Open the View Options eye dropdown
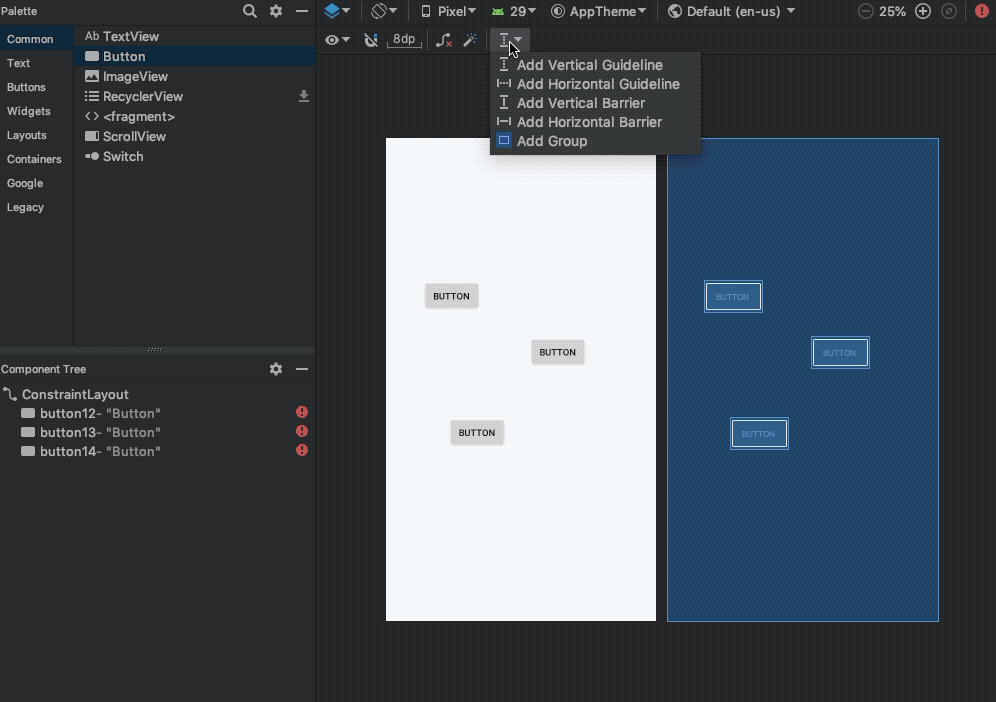Screen dimensions: 996x702 [337, 39]
